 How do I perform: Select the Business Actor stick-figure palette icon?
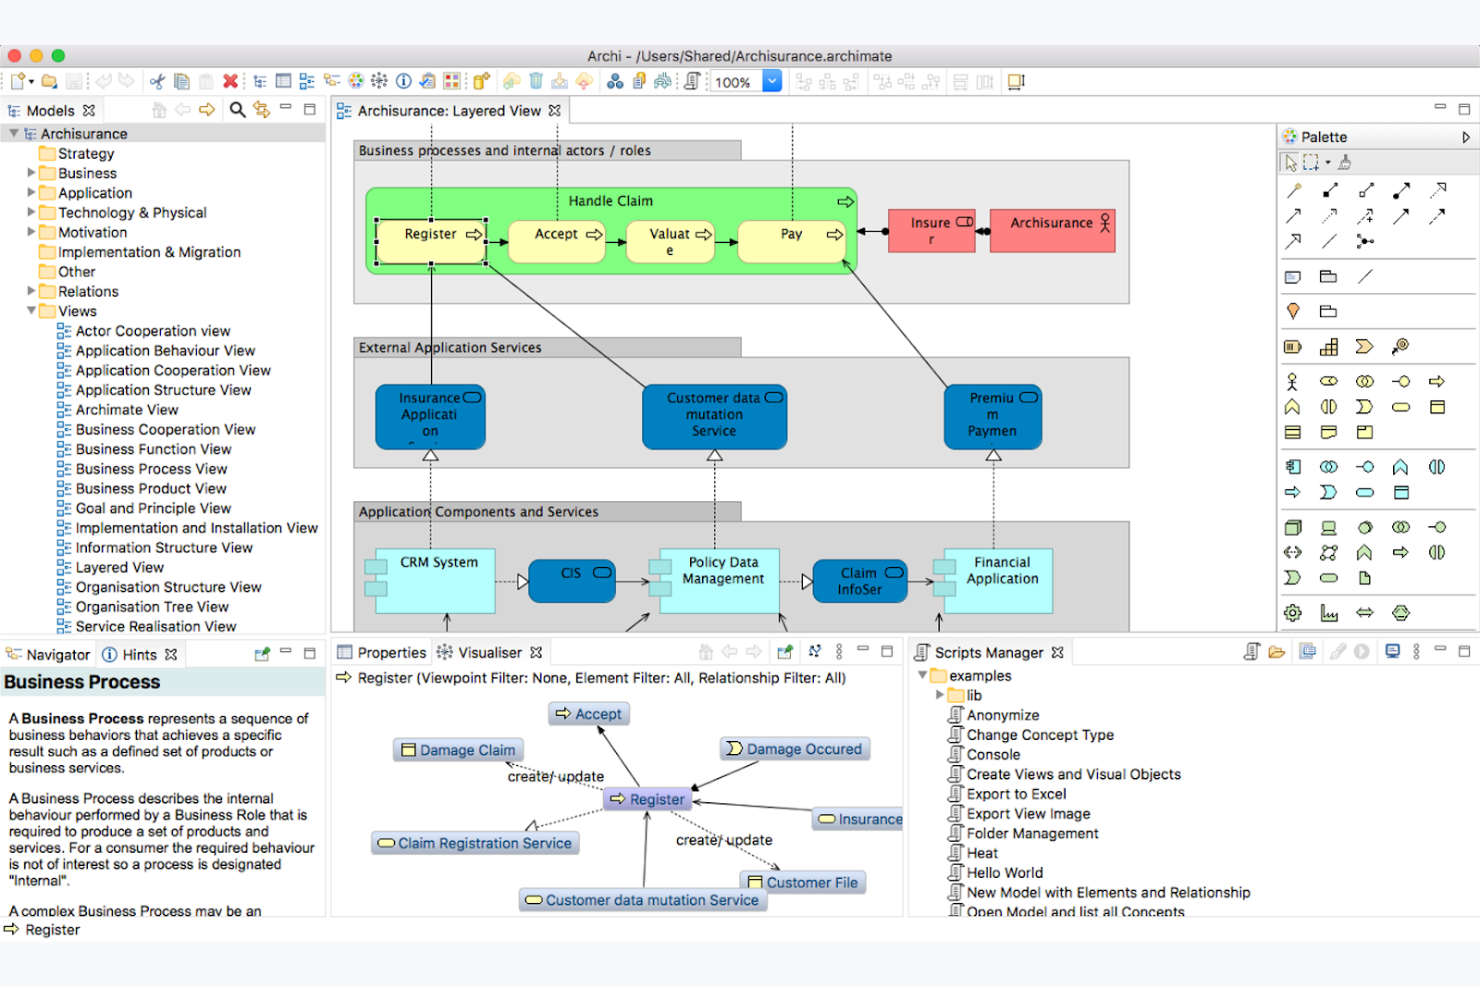pyautogui.click(x=1292, y=381)
